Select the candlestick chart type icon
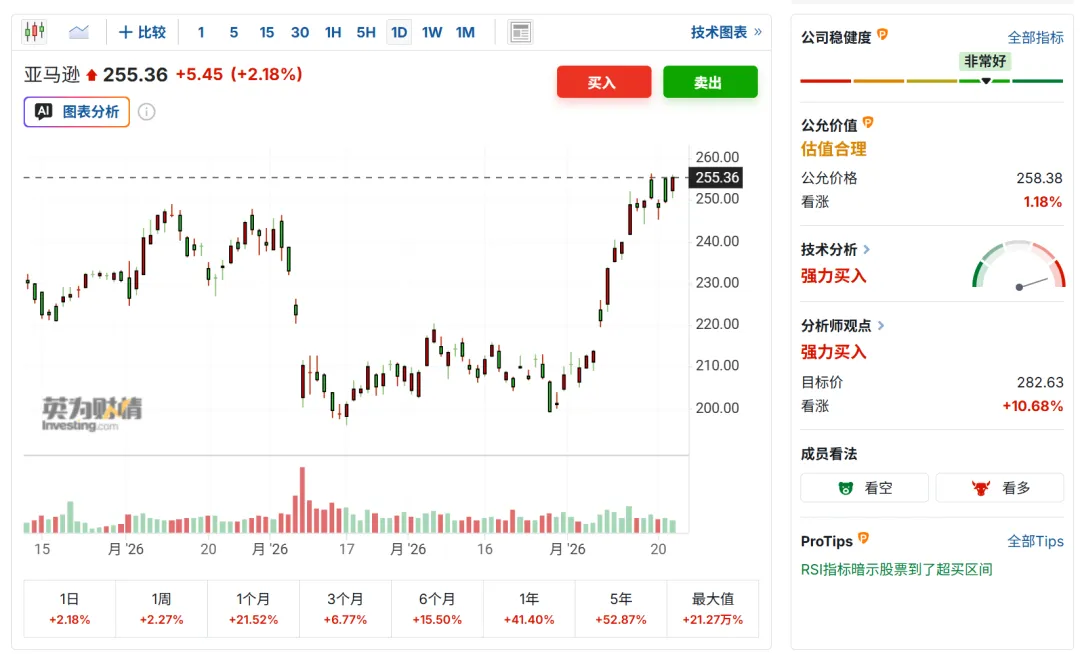 [x=34, y=32]
